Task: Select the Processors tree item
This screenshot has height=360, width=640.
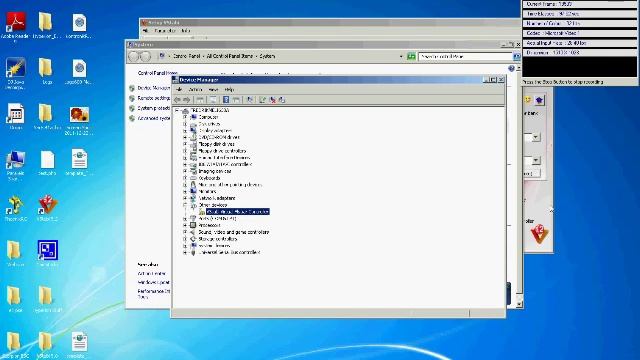Action: pyautogui.click(x=209, y=225)
